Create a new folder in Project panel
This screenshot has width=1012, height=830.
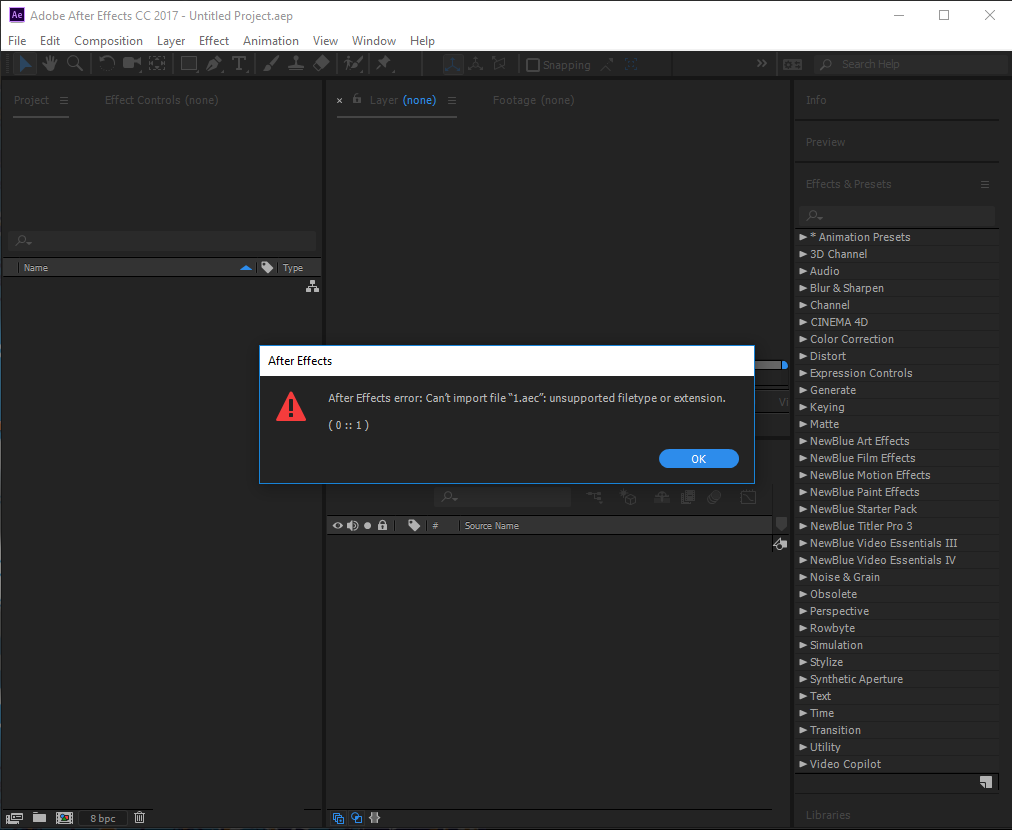tap(39, 818)
